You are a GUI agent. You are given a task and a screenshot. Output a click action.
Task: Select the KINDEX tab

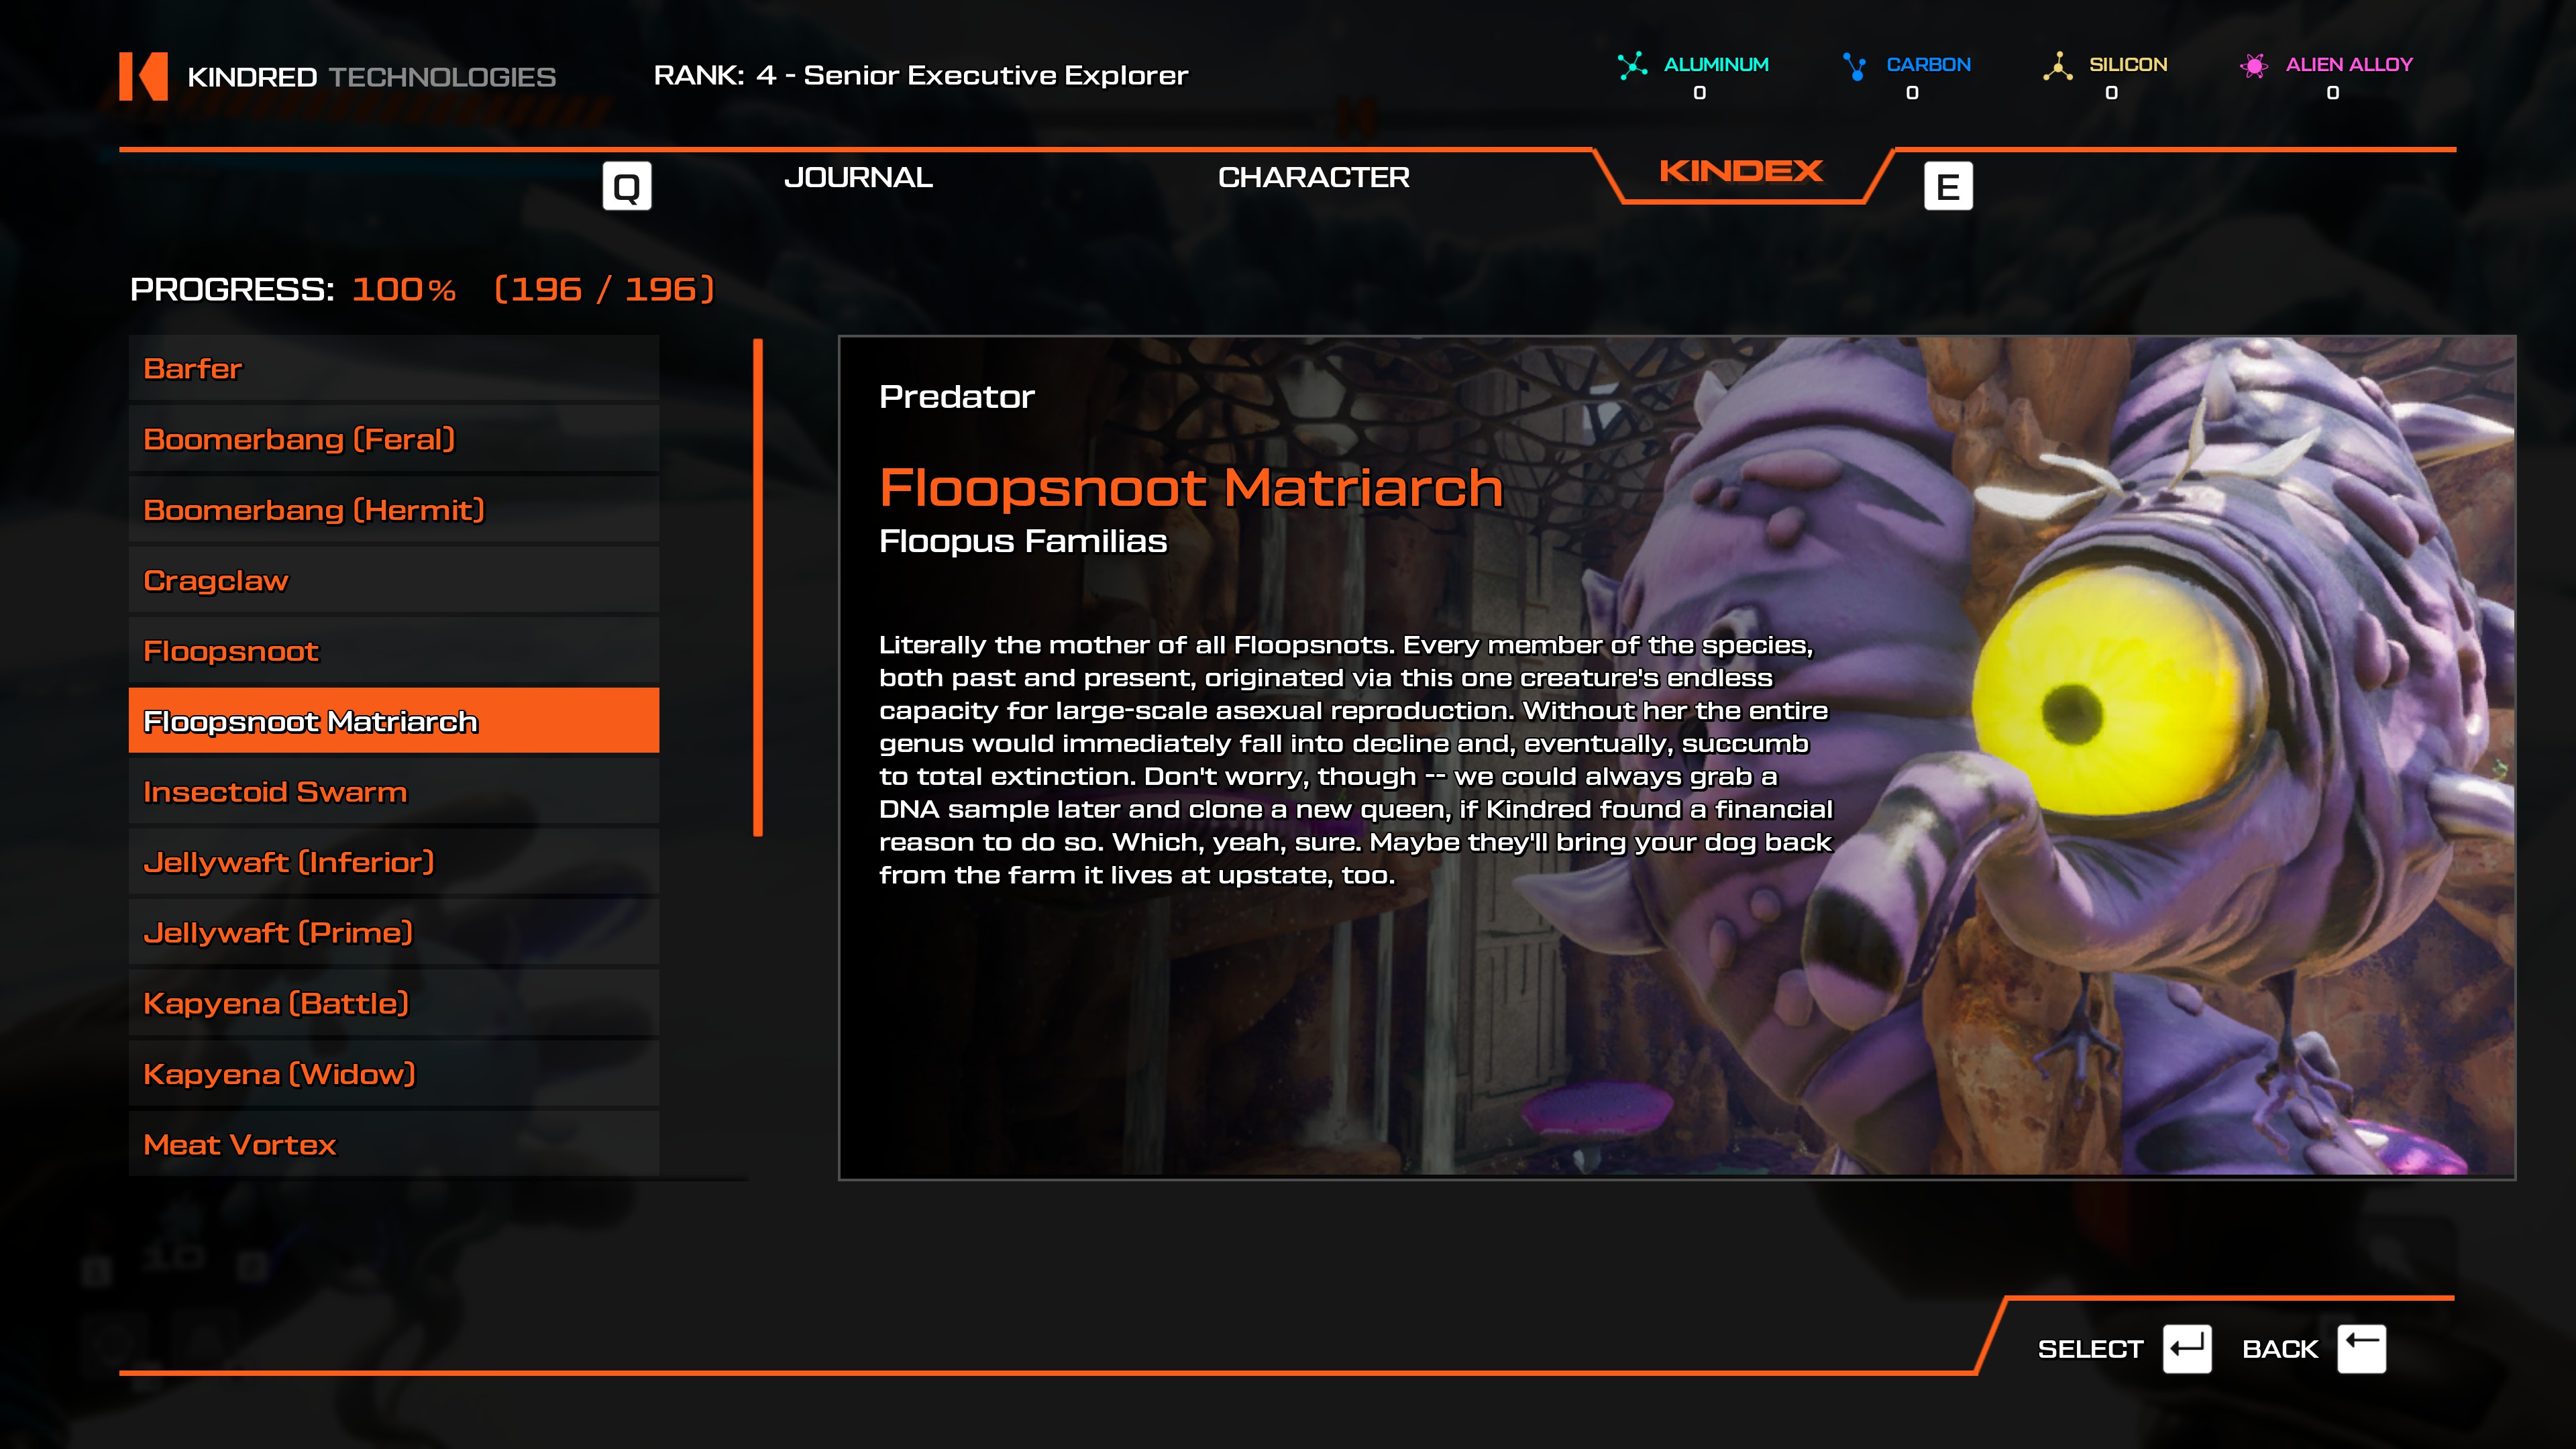(x=1741, y=172)
